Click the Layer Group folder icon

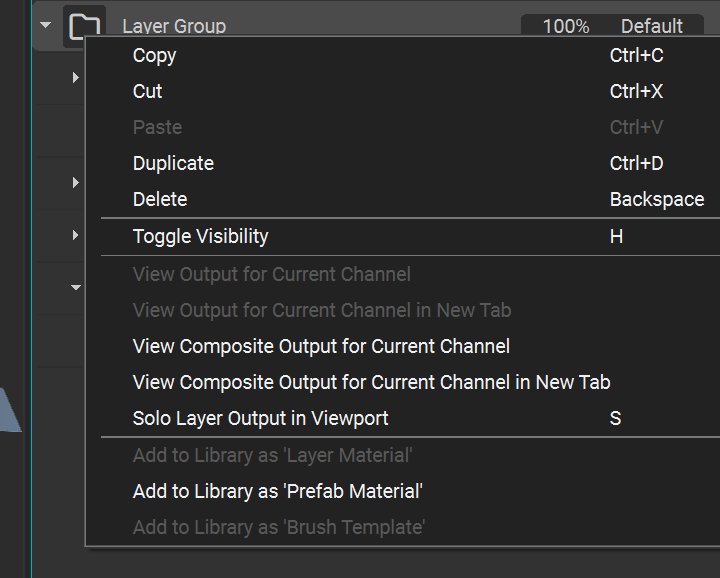84,25
